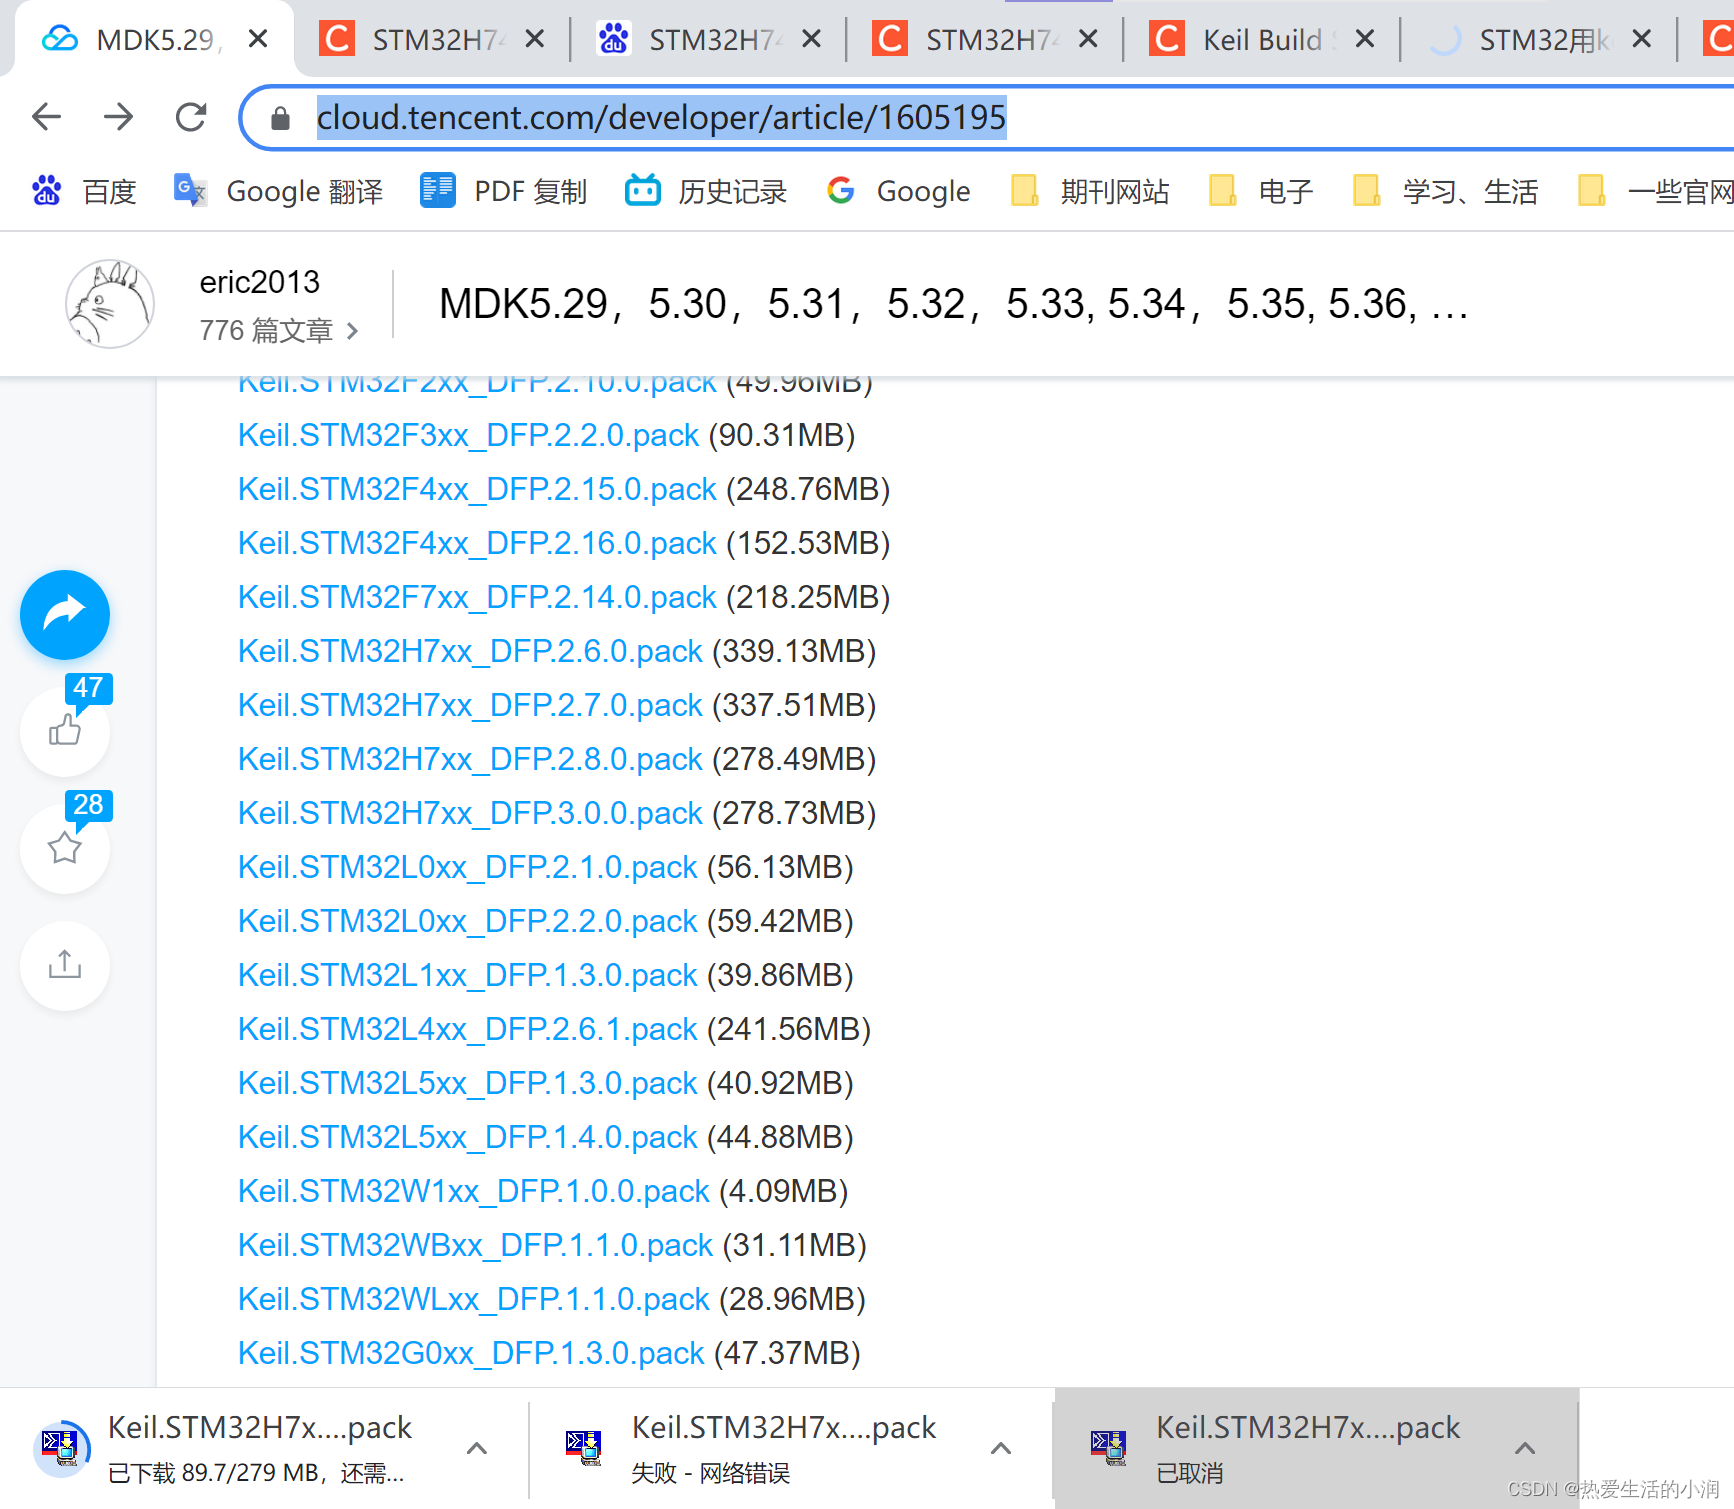Download Keil.STM32WLxx_DFP.1.1.0.pack
Screen dimensions: 1734x1509
[473, 1299]
